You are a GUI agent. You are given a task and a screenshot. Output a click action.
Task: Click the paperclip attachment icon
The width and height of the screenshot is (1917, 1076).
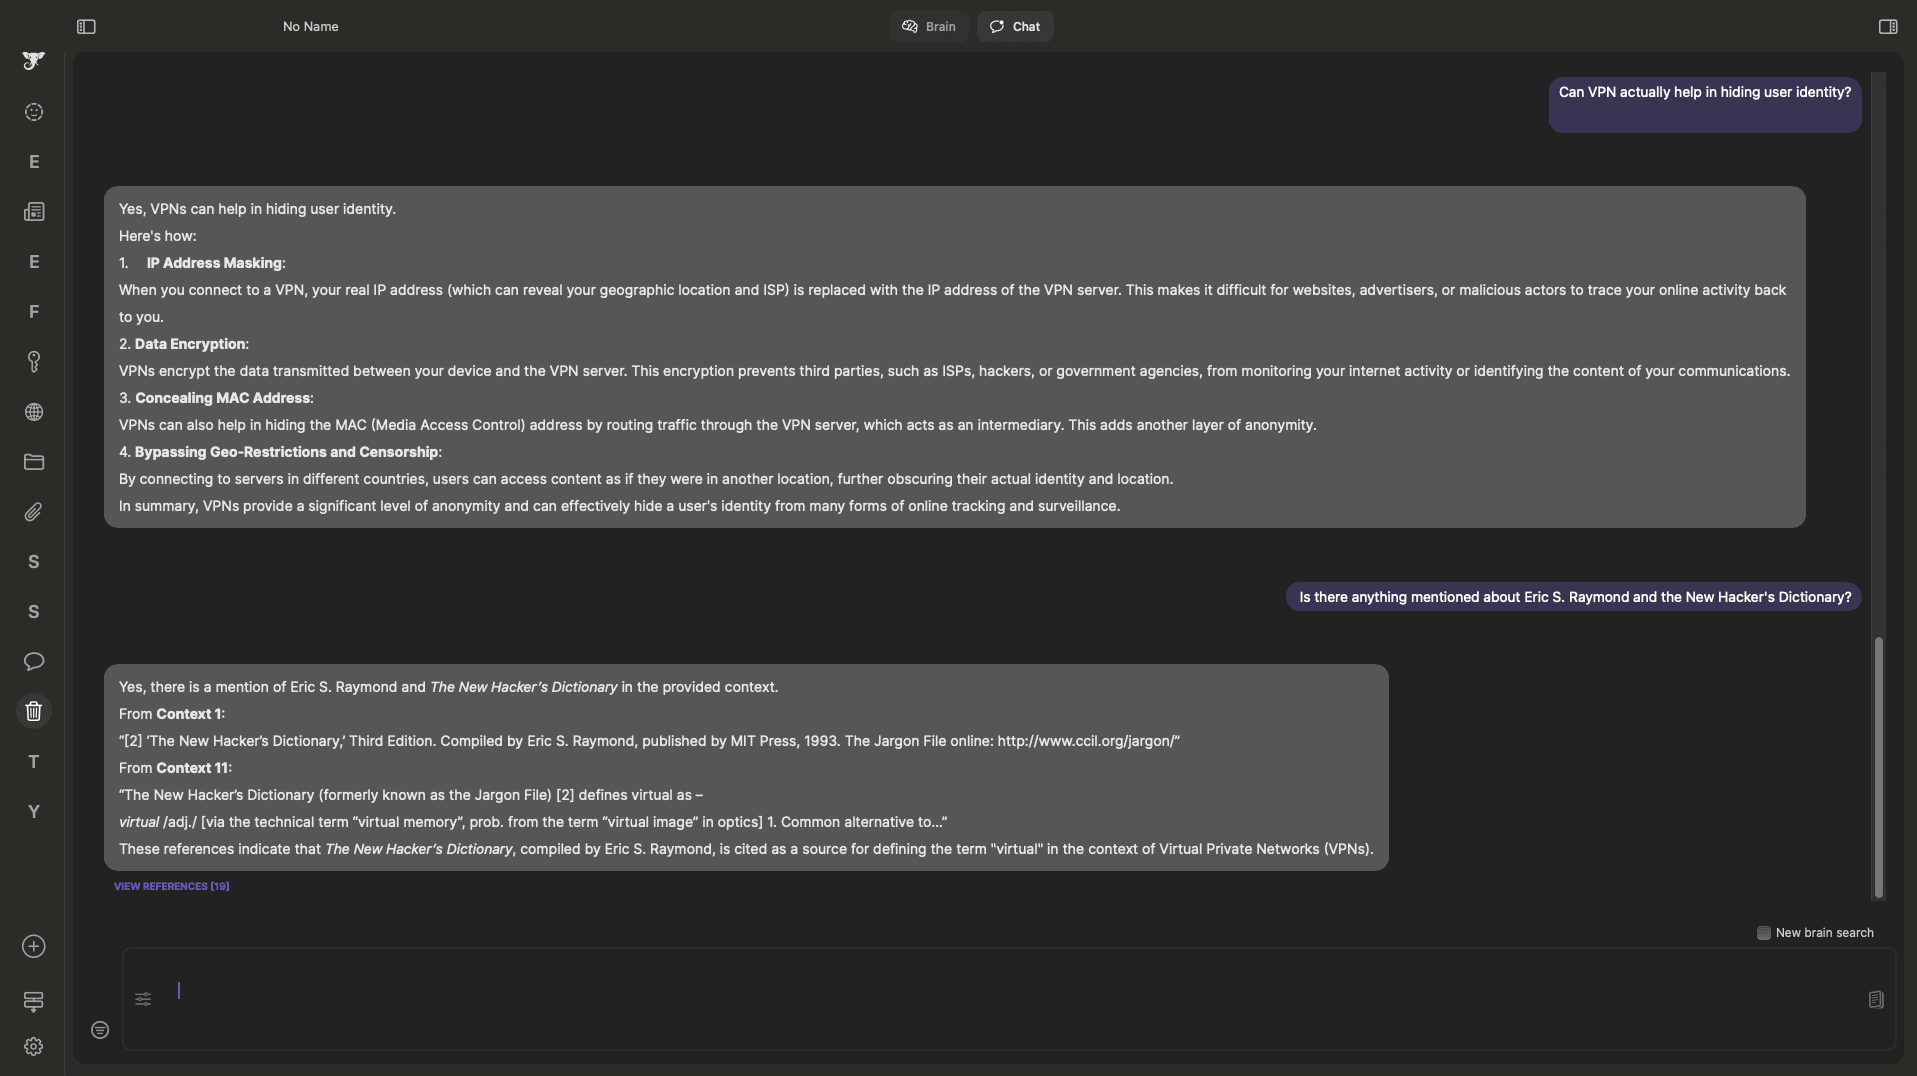point(34,512)
